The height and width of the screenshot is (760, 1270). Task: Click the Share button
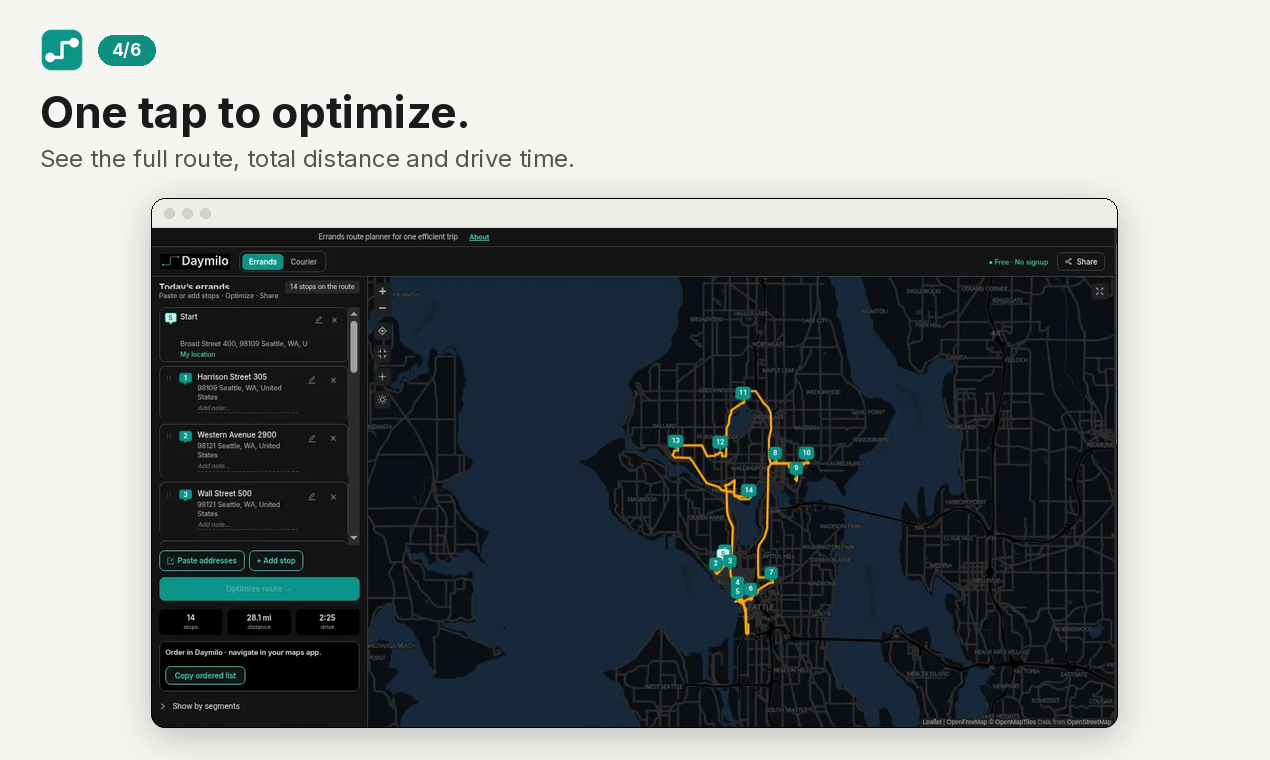point(1081,262)
